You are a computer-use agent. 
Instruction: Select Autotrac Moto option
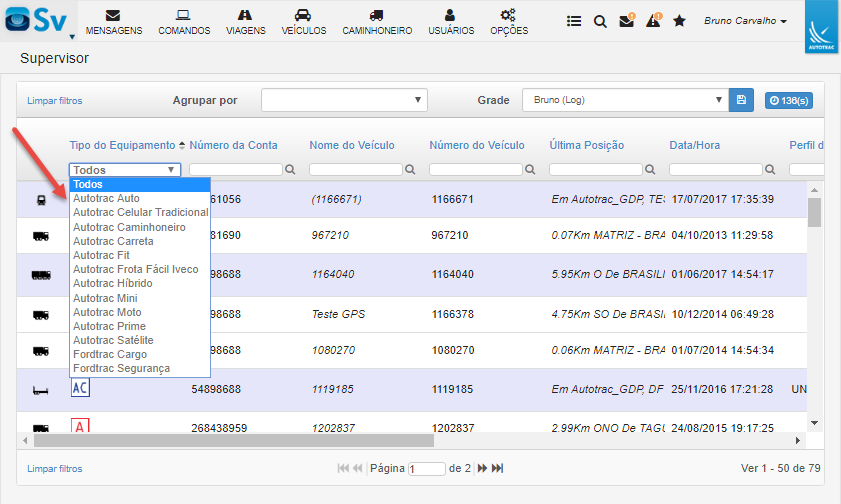tap(140, 312)
